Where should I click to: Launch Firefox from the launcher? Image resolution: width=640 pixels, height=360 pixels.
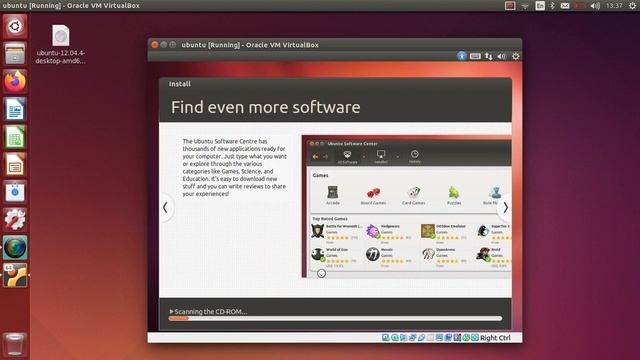tap(15, 81)
